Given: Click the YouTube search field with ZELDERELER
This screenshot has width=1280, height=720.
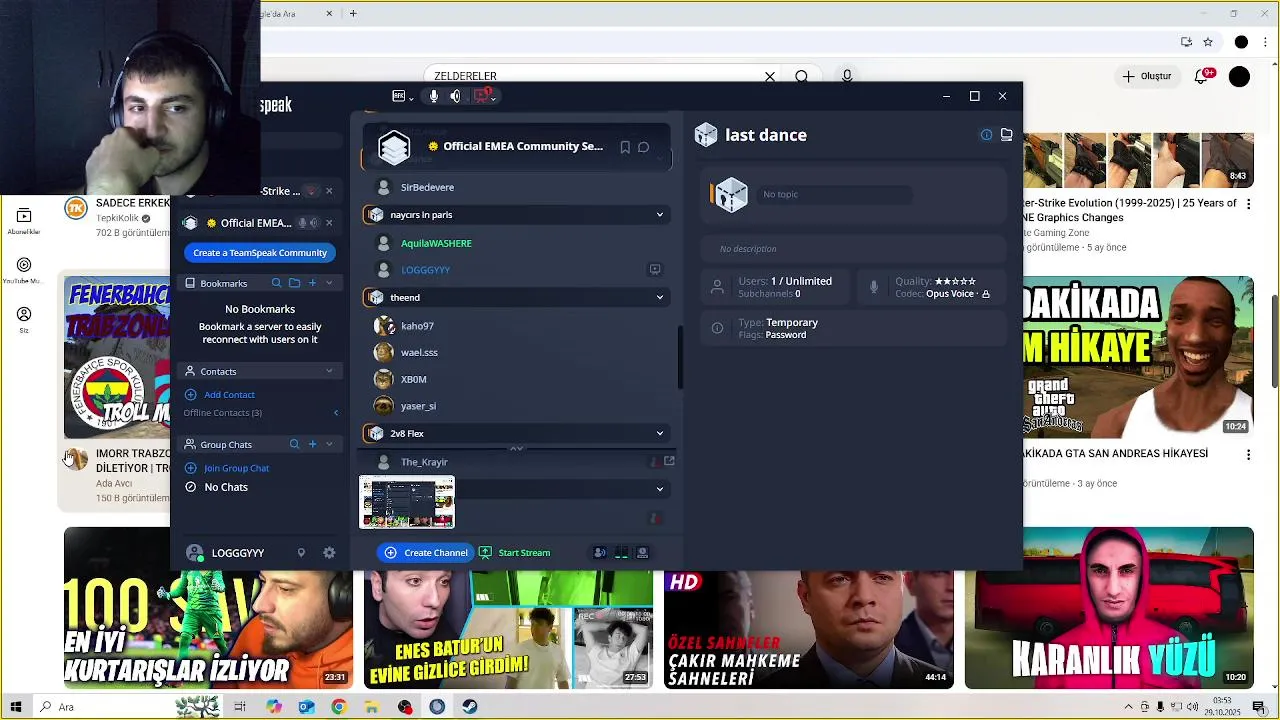Looking at the screenshot, I should coord(590,76).
